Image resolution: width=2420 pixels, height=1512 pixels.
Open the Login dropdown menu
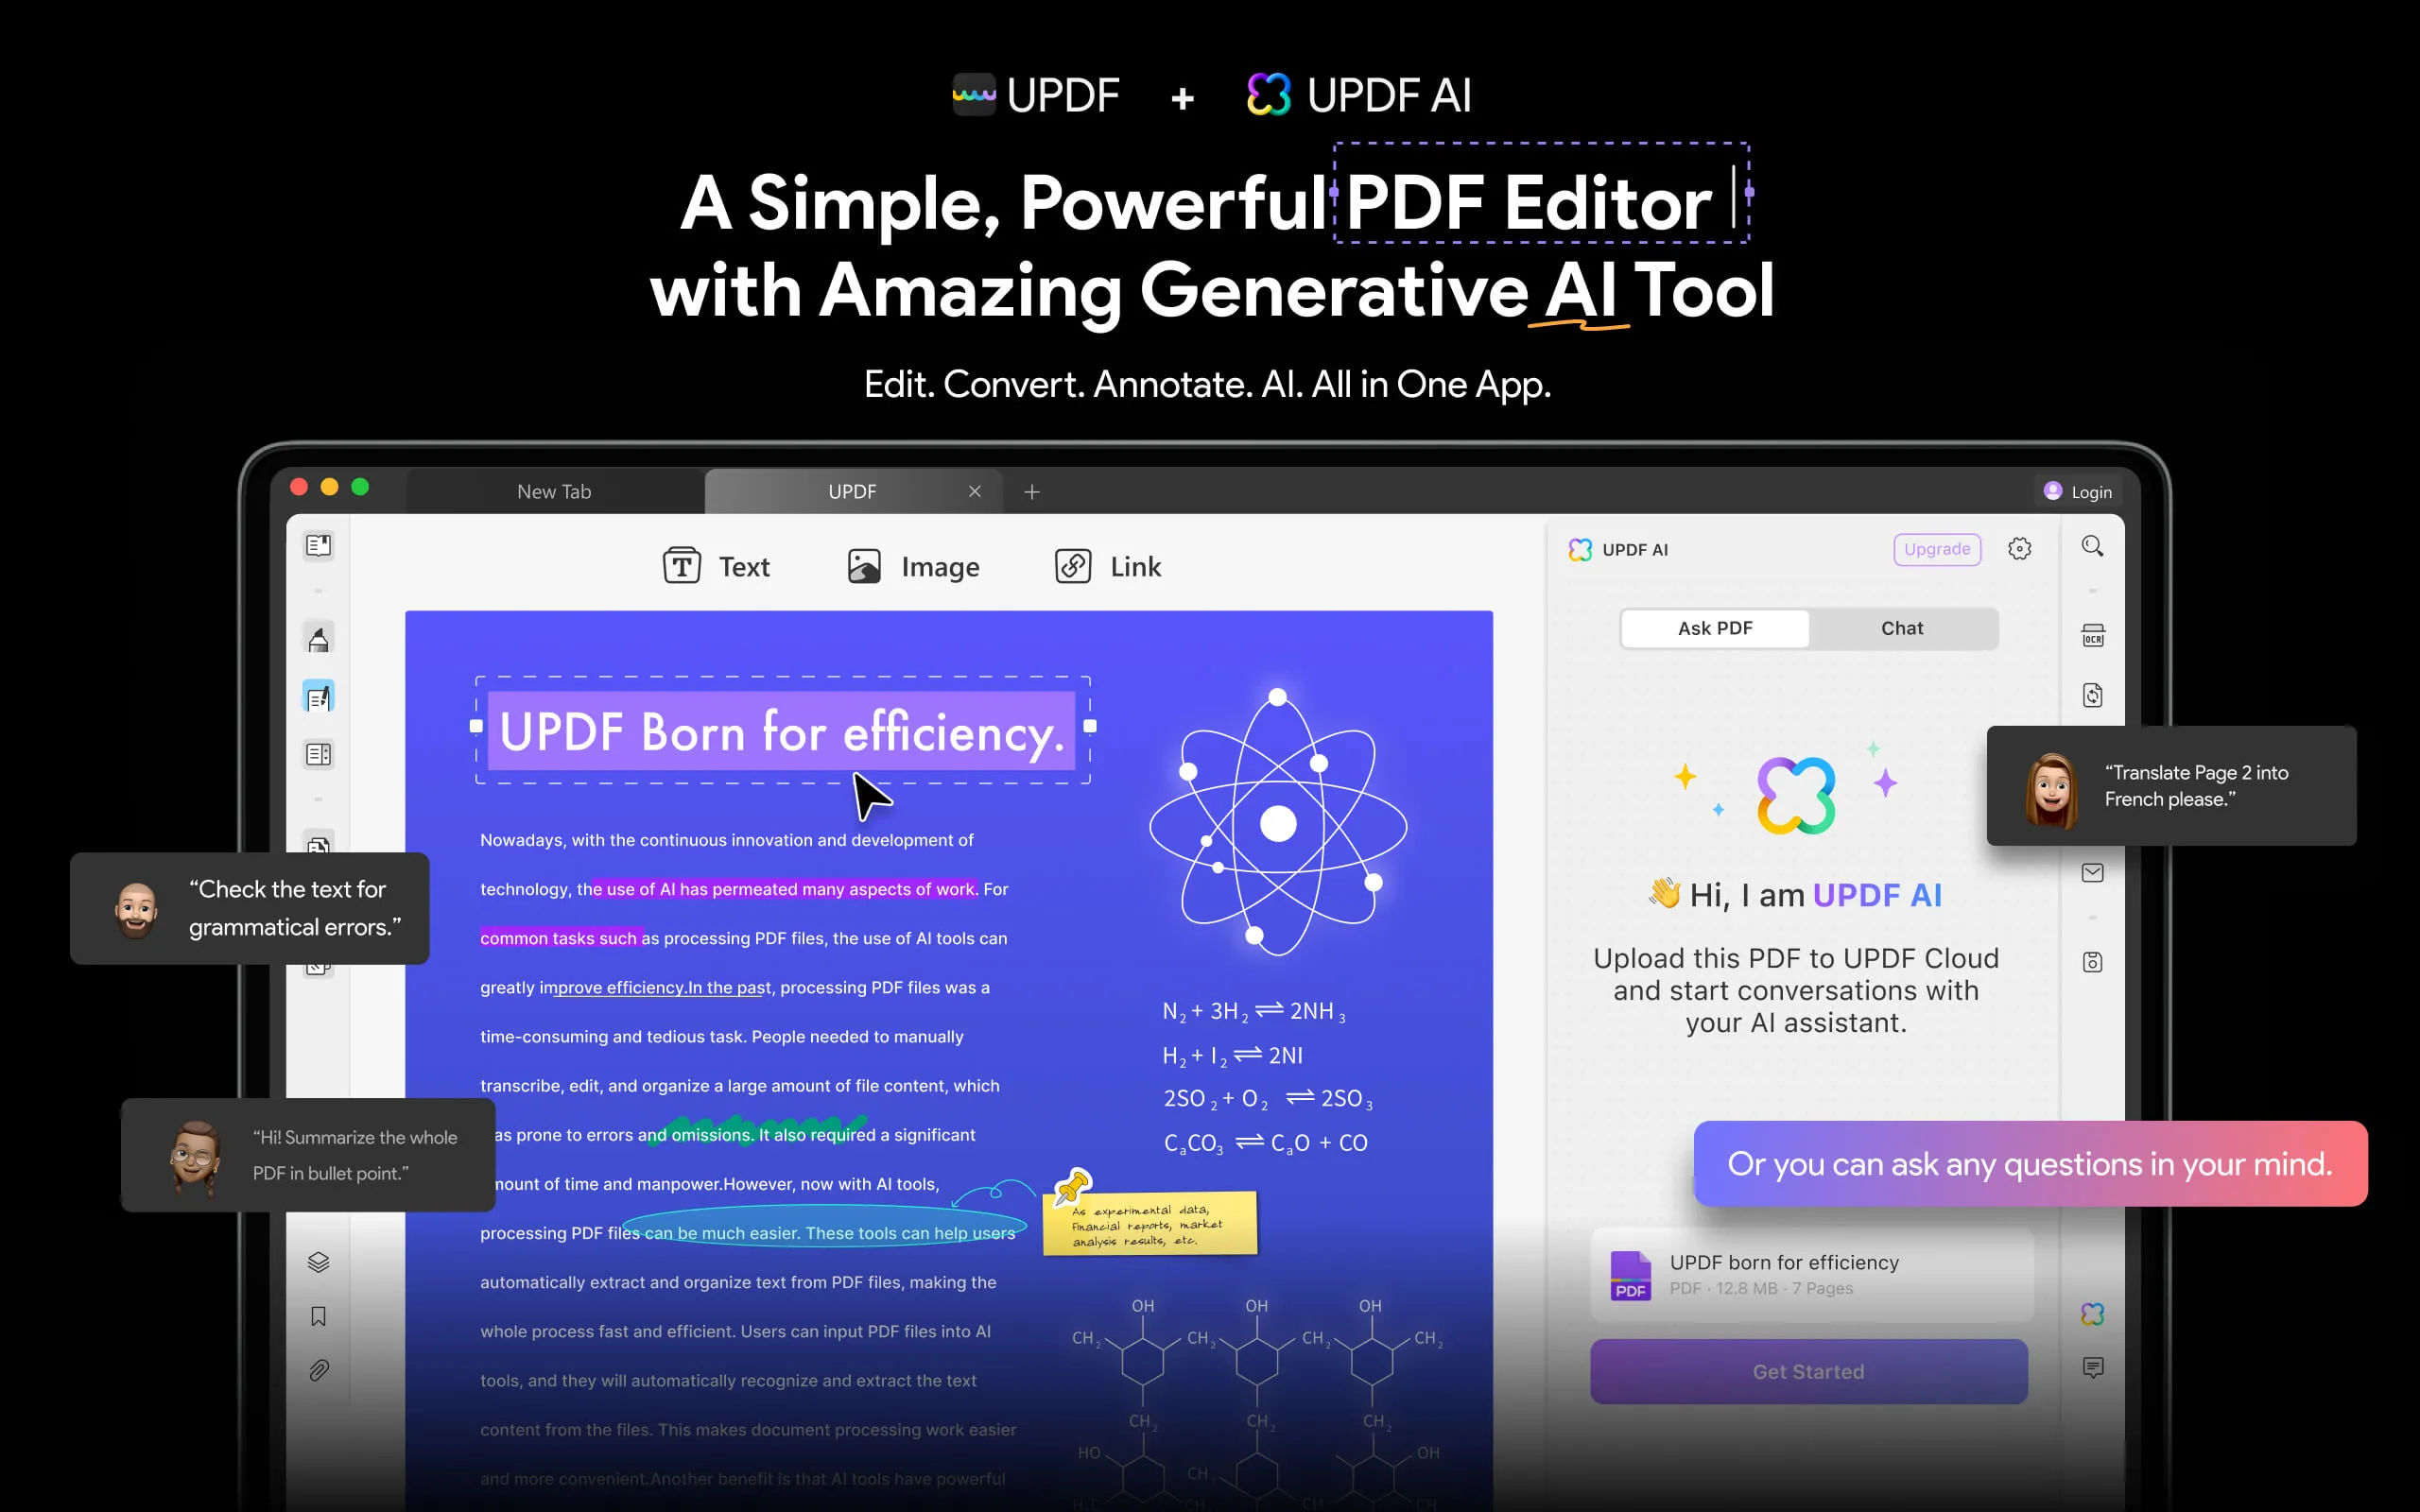point(2077,490)
